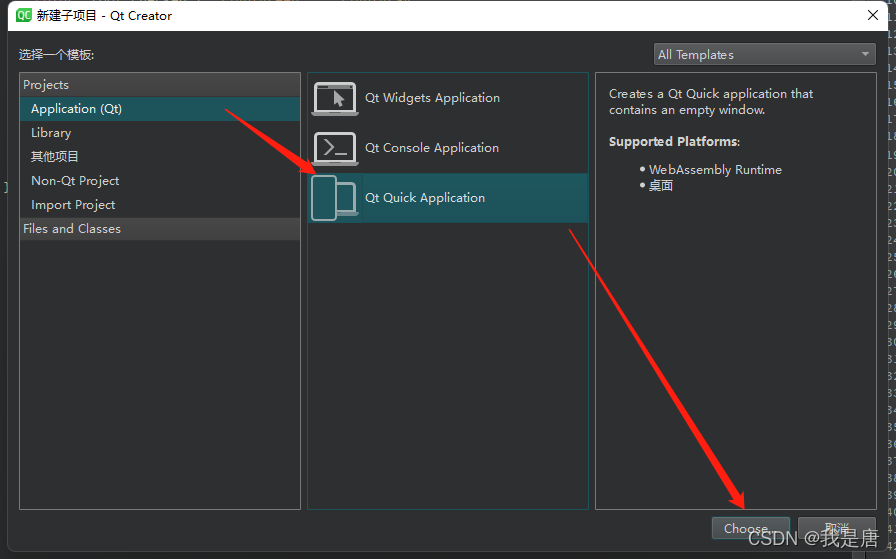Click the Projects section header

coord(160,85)
